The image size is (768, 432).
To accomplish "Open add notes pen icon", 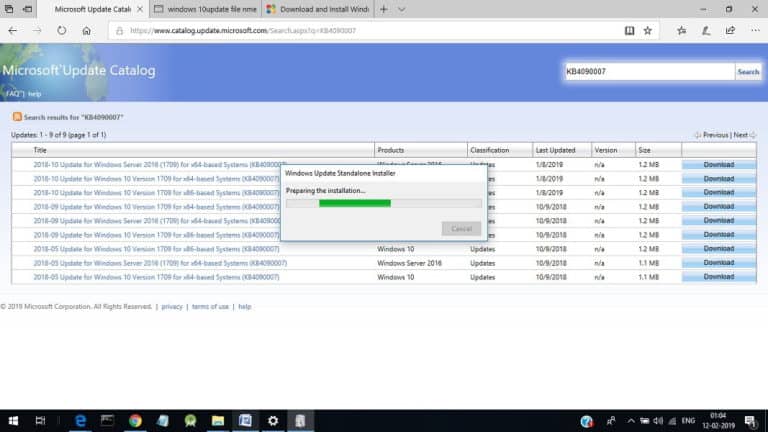I will click(706, 30).
